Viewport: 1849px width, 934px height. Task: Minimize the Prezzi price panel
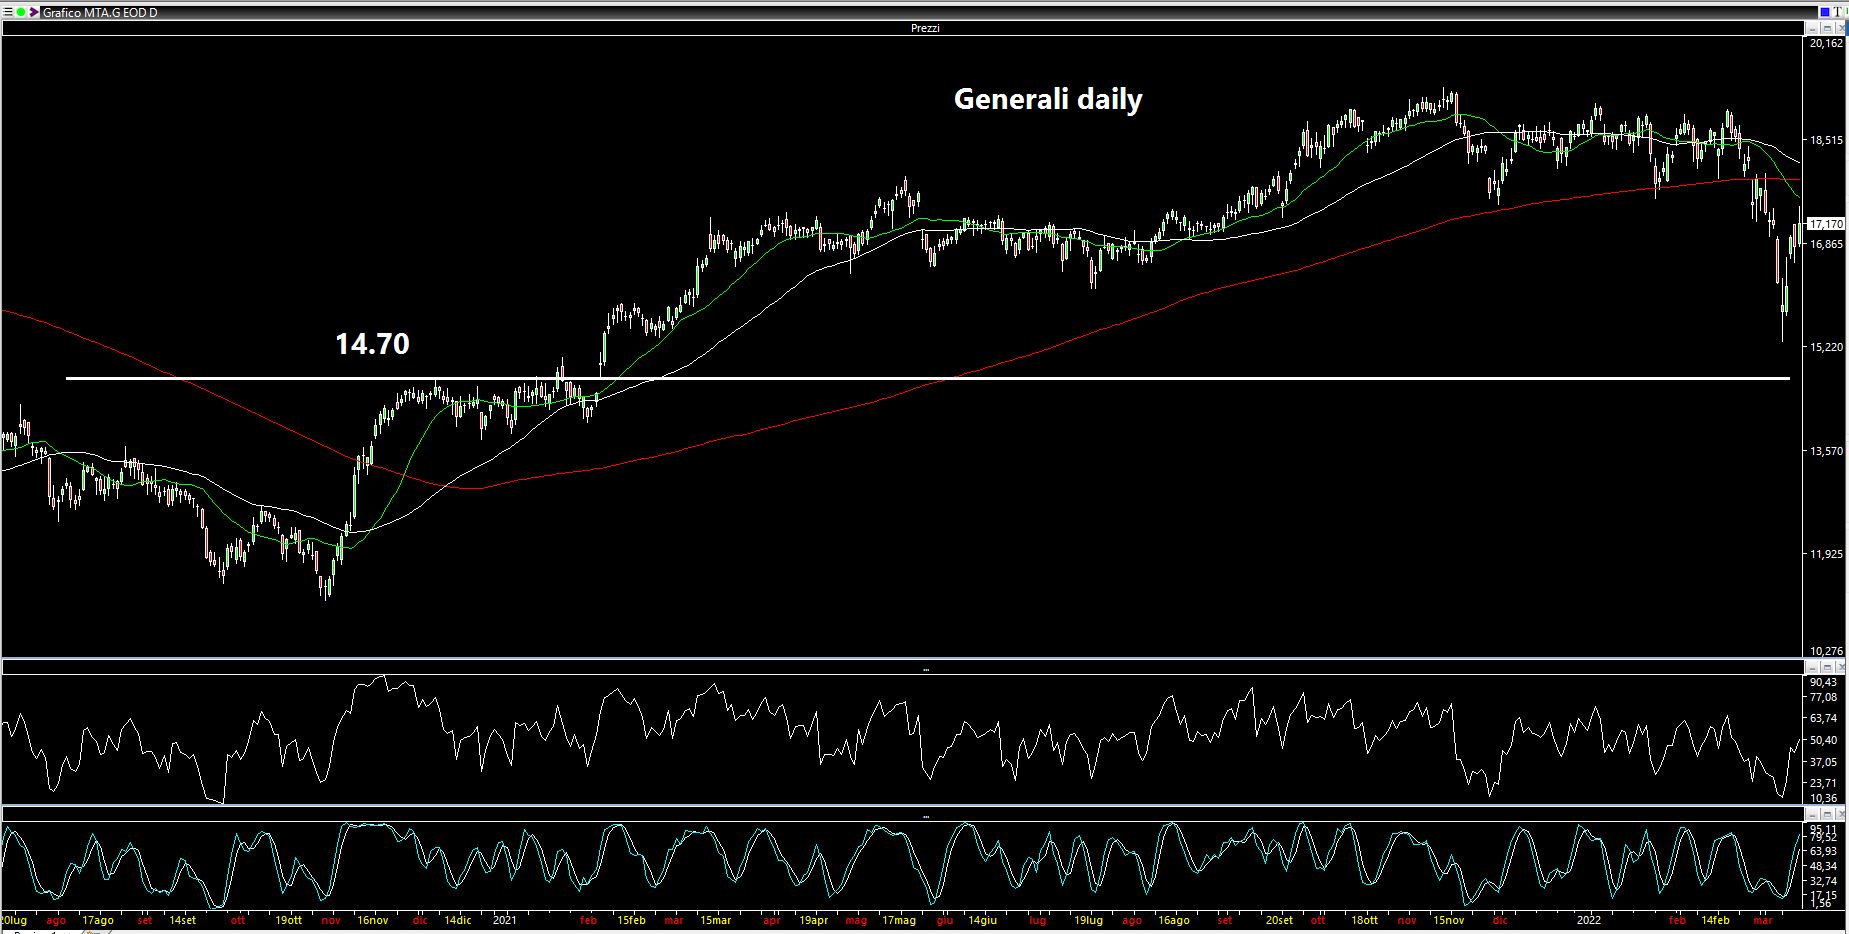(x=1812, y=28)
